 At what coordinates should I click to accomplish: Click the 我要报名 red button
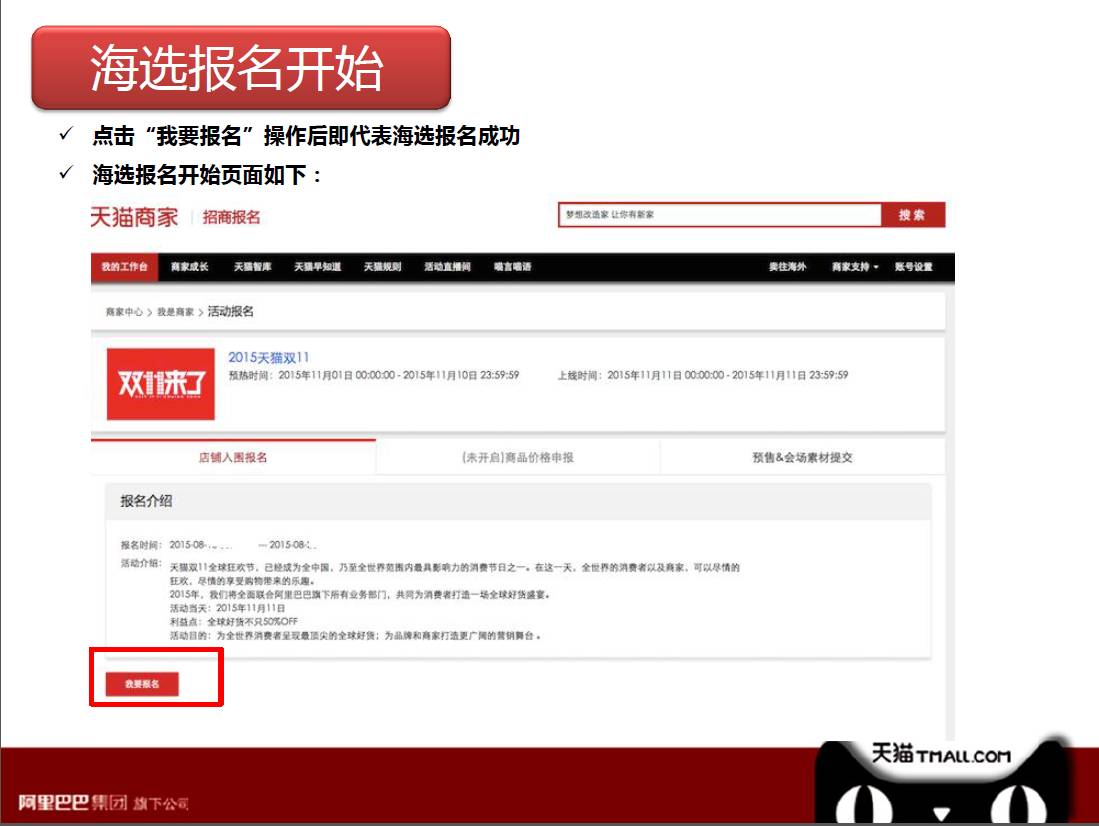point(142,684)
